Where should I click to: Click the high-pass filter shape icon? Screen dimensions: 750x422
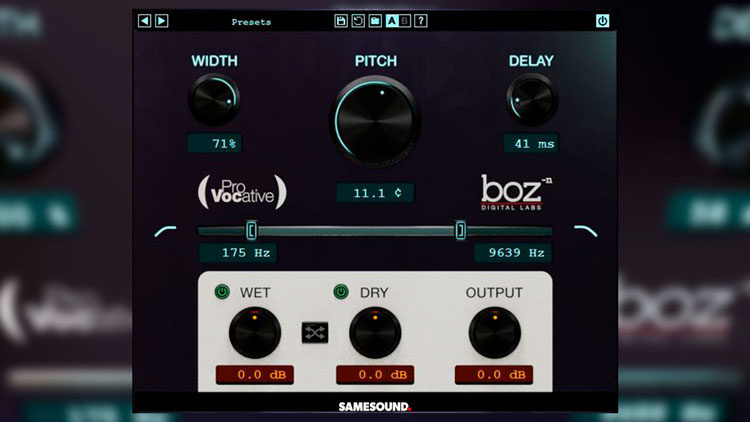coord(165,231)
